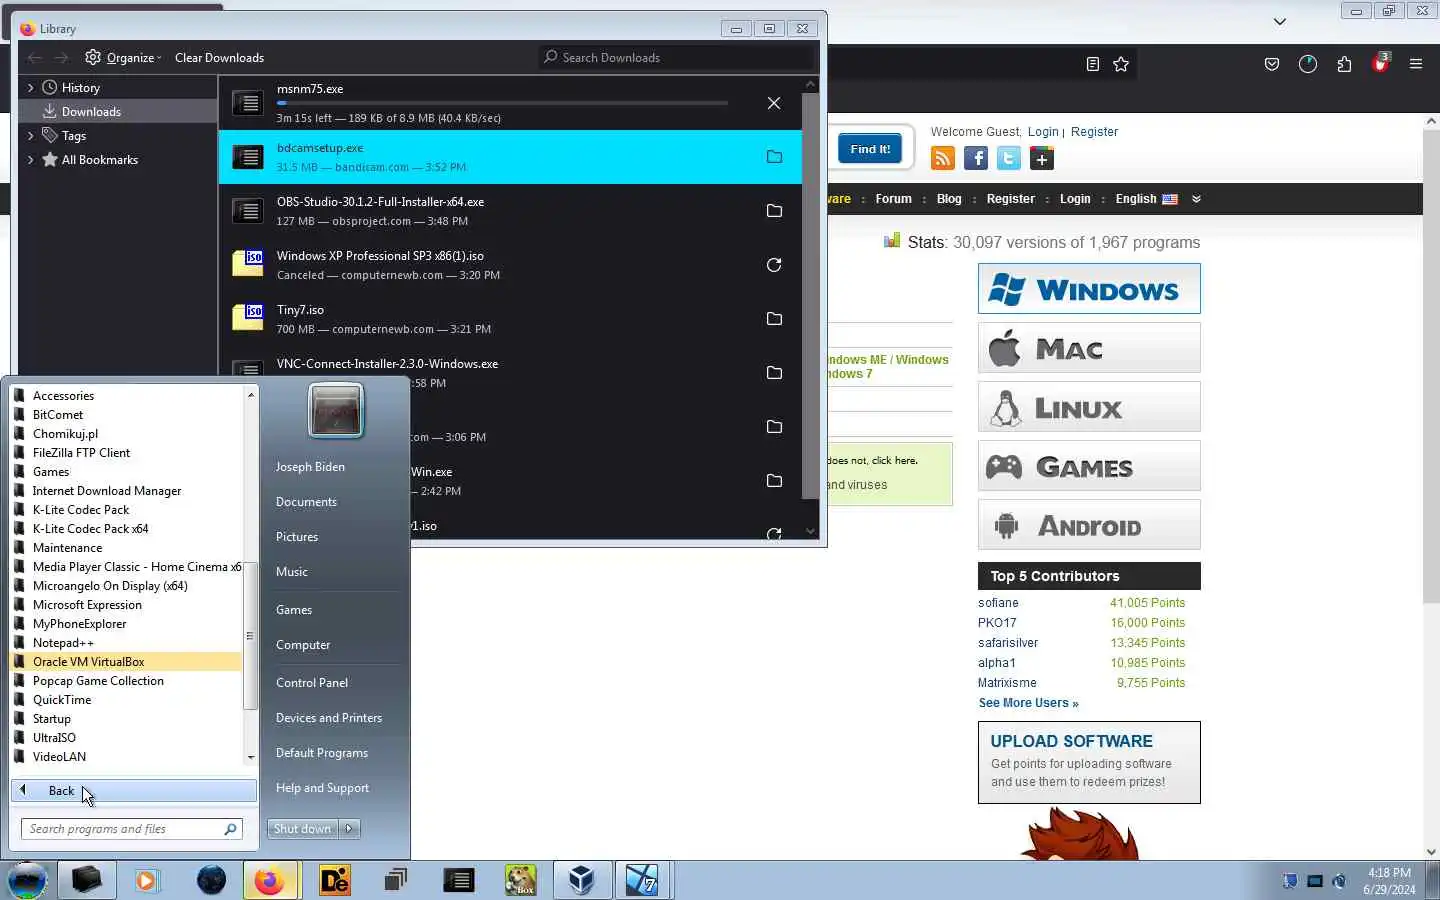Viewport: 1440px width, 900px height.
Task: Click the Google plus icon on the webpage
Action: [x=1042, y=158]
